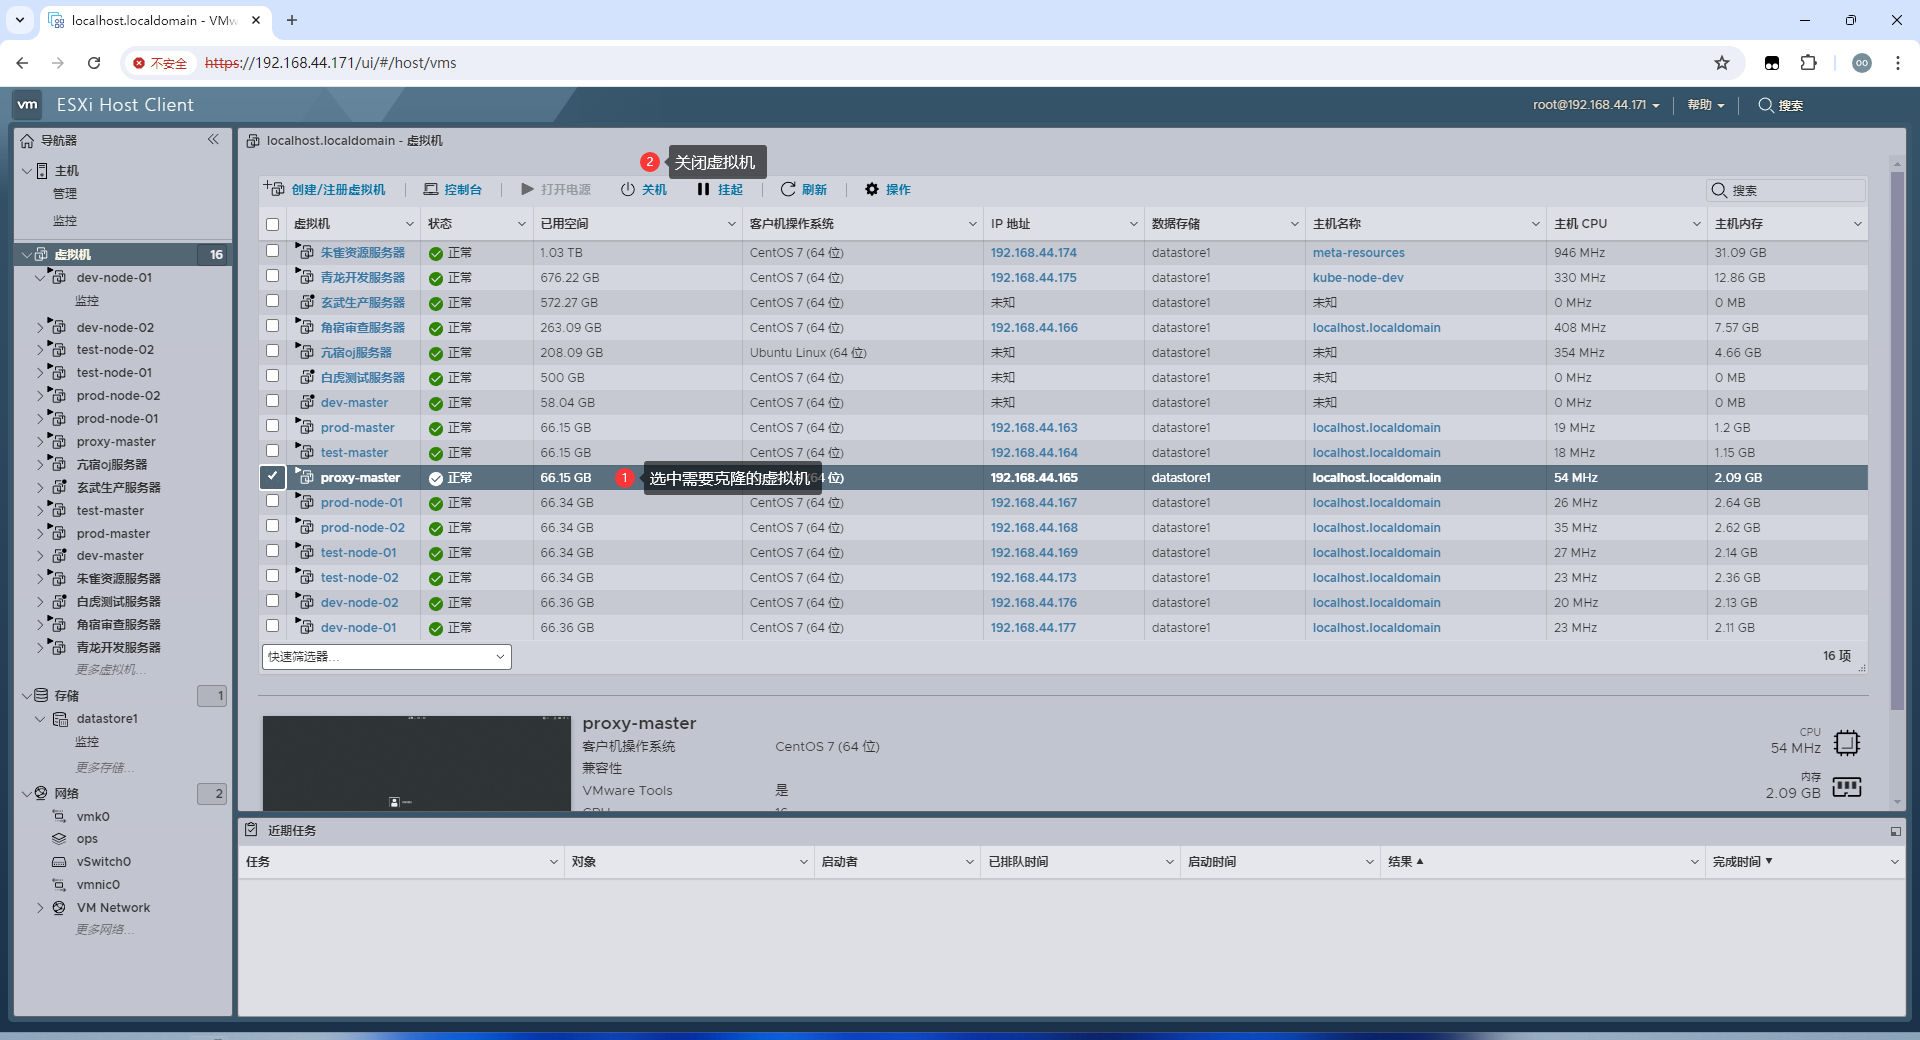Open a new browser tab
The width and height of the screenshot is (1920, 1040).
(x=292, y=20)
